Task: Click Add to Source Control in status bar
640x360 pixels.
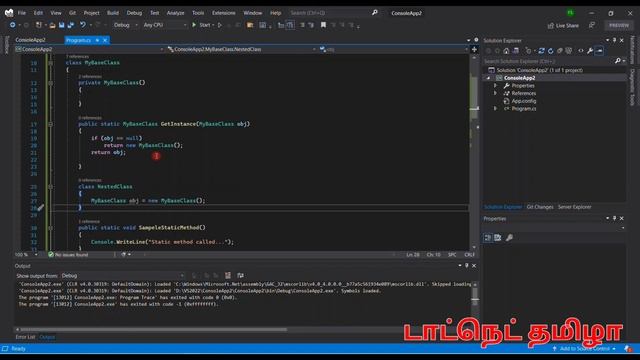Action: (584, 349)
